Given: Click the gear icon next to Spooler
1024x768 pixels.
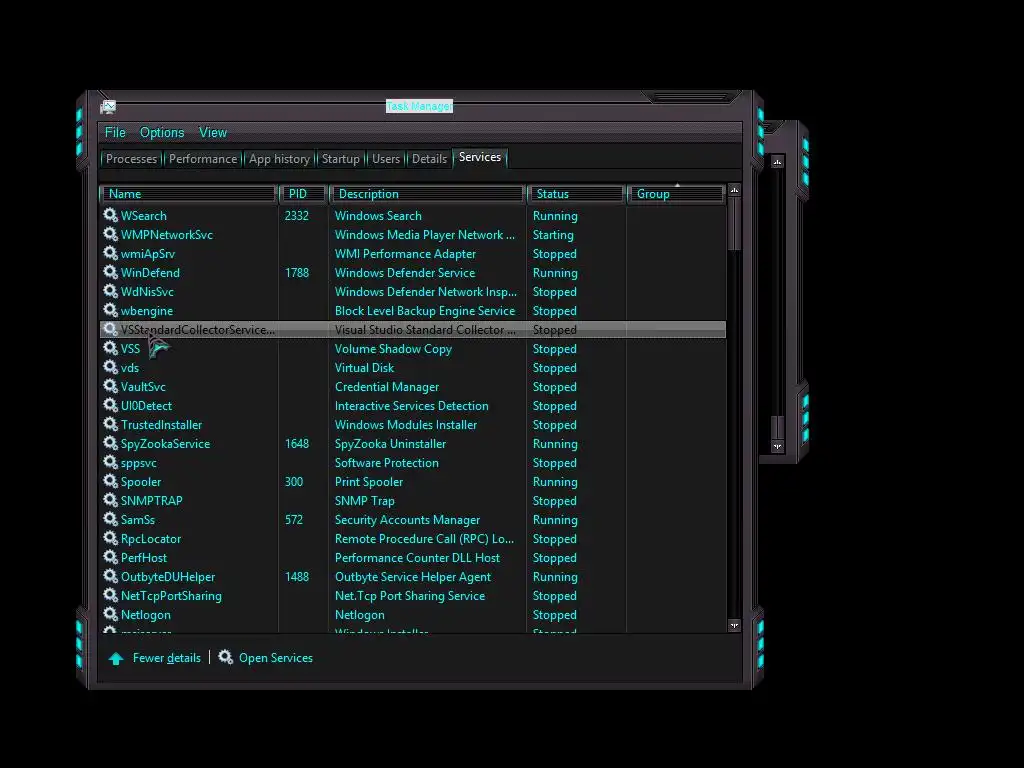Looking at the screenshot, I should (110, 481).
